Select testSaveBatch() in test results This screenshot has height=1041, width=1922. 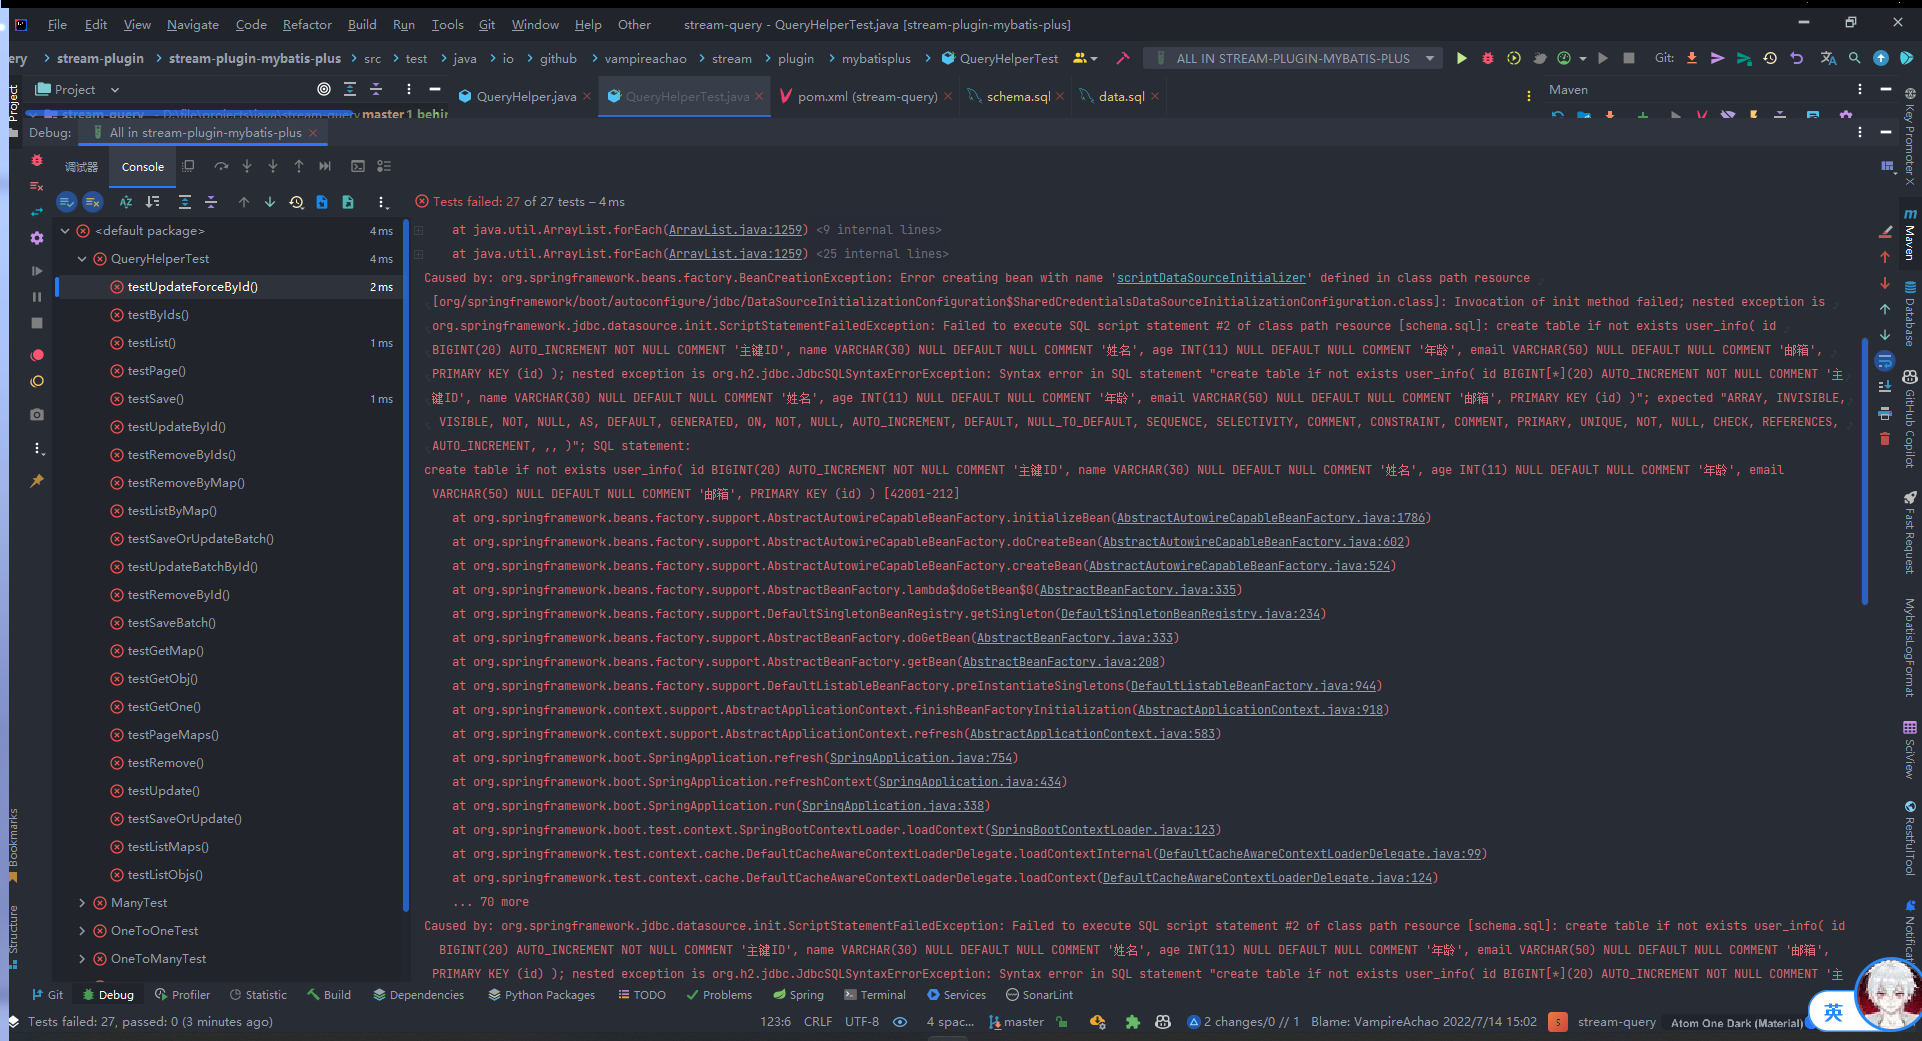coord(171,623)
